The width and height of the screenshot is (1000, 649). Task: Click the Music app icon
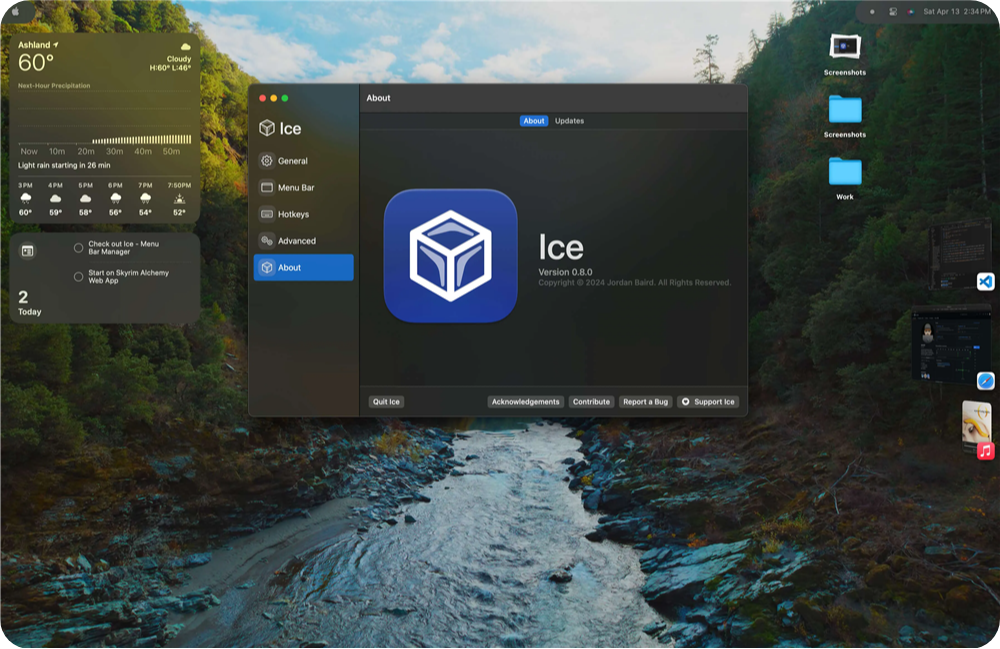click(985, 451)
